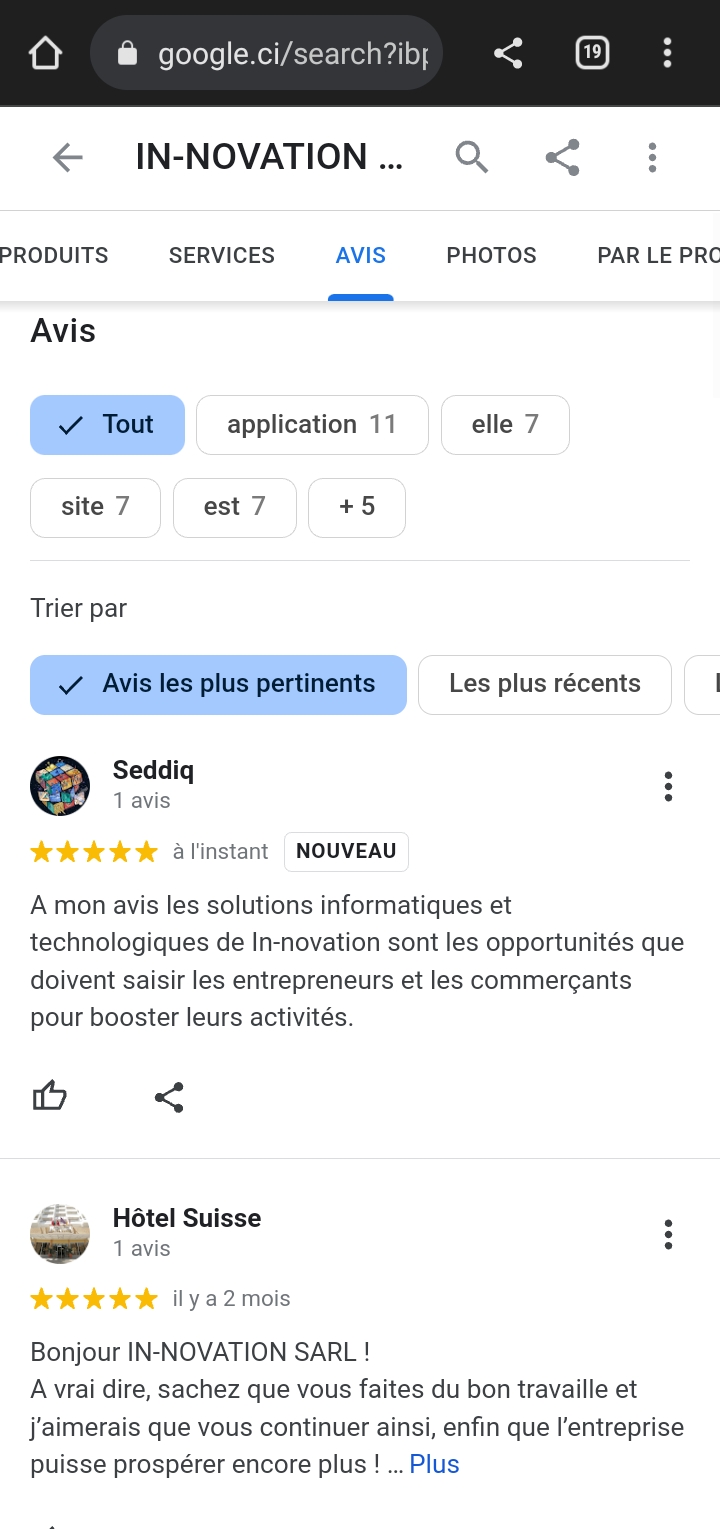Share the IN-NOVATION business listing
The height and width of the screenshot is (1529, 720).
click(x=562, y=157)
